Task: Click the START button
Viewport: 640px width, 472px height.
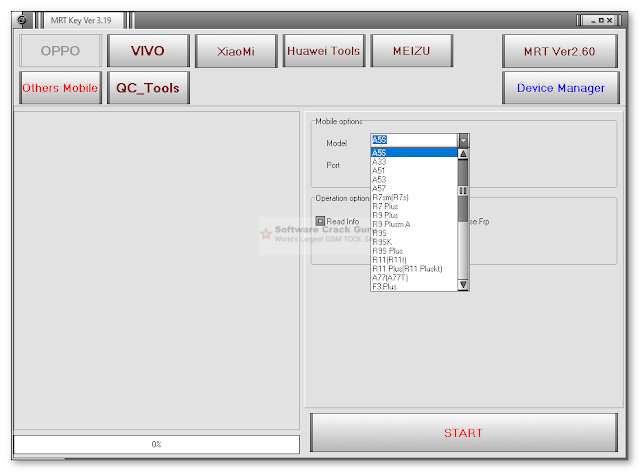Action: pos(463,432)
